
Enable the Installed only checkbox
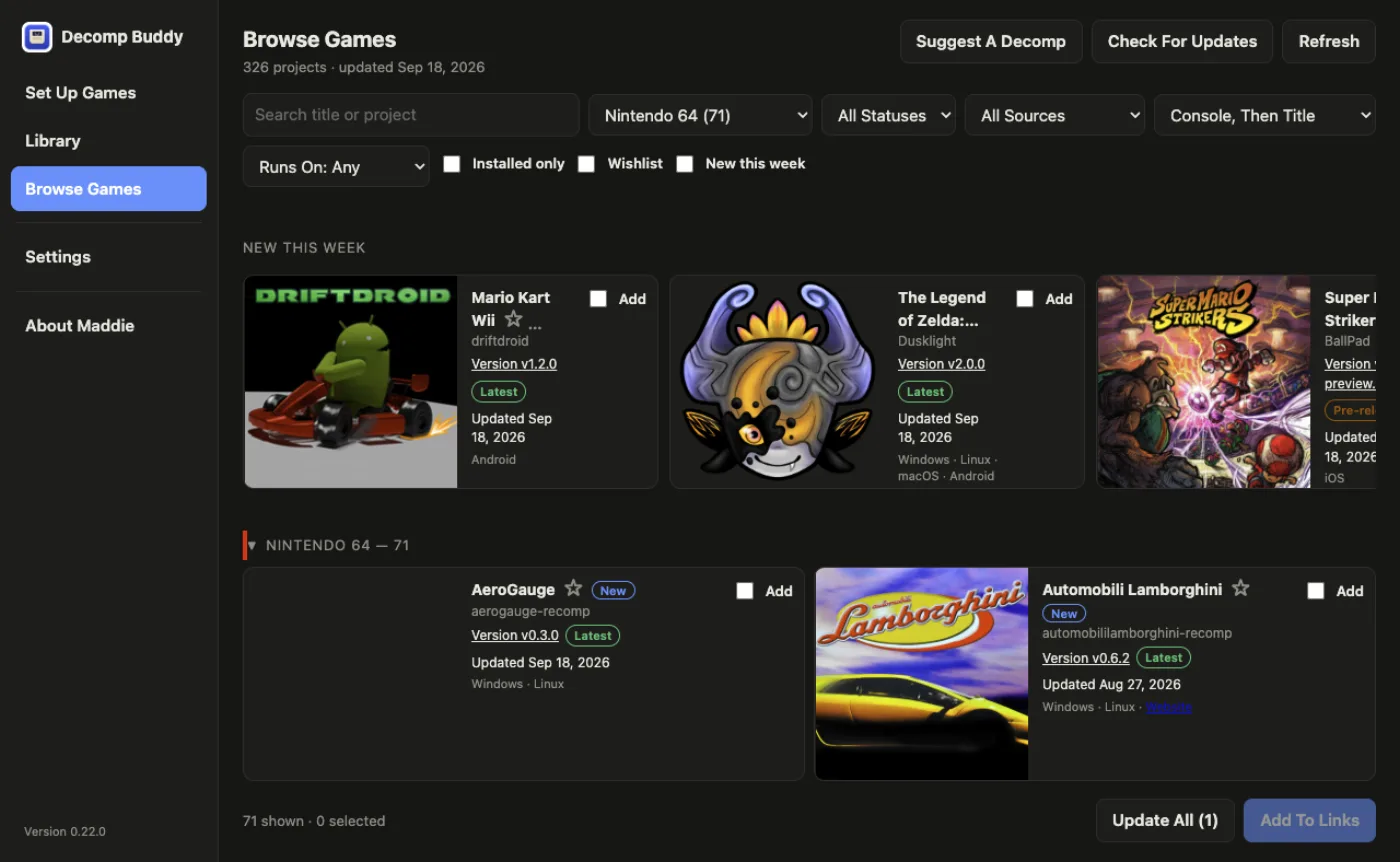point(452,164)
